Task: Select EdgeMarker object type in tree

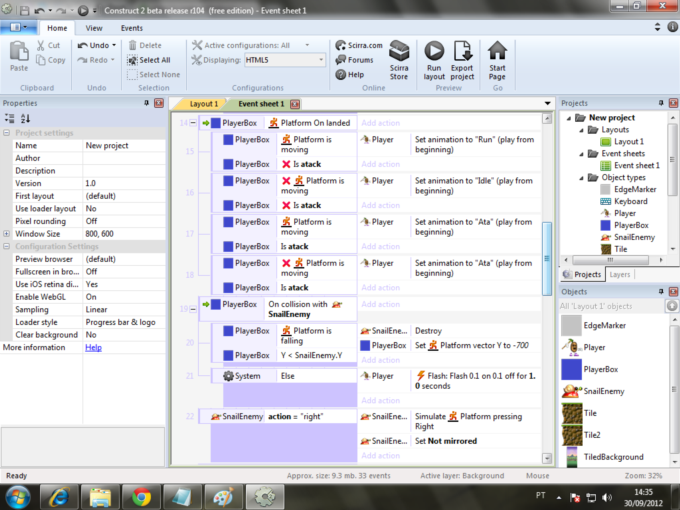Action: (628, 189)
